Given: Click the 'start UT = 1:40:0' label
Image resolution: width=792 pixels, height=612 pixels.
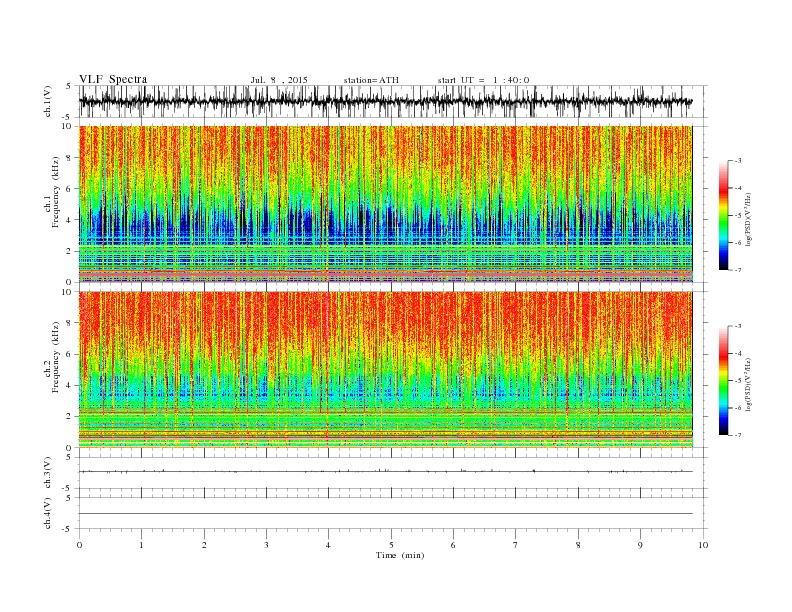Looking at the screenshot, I should point(483,80).
